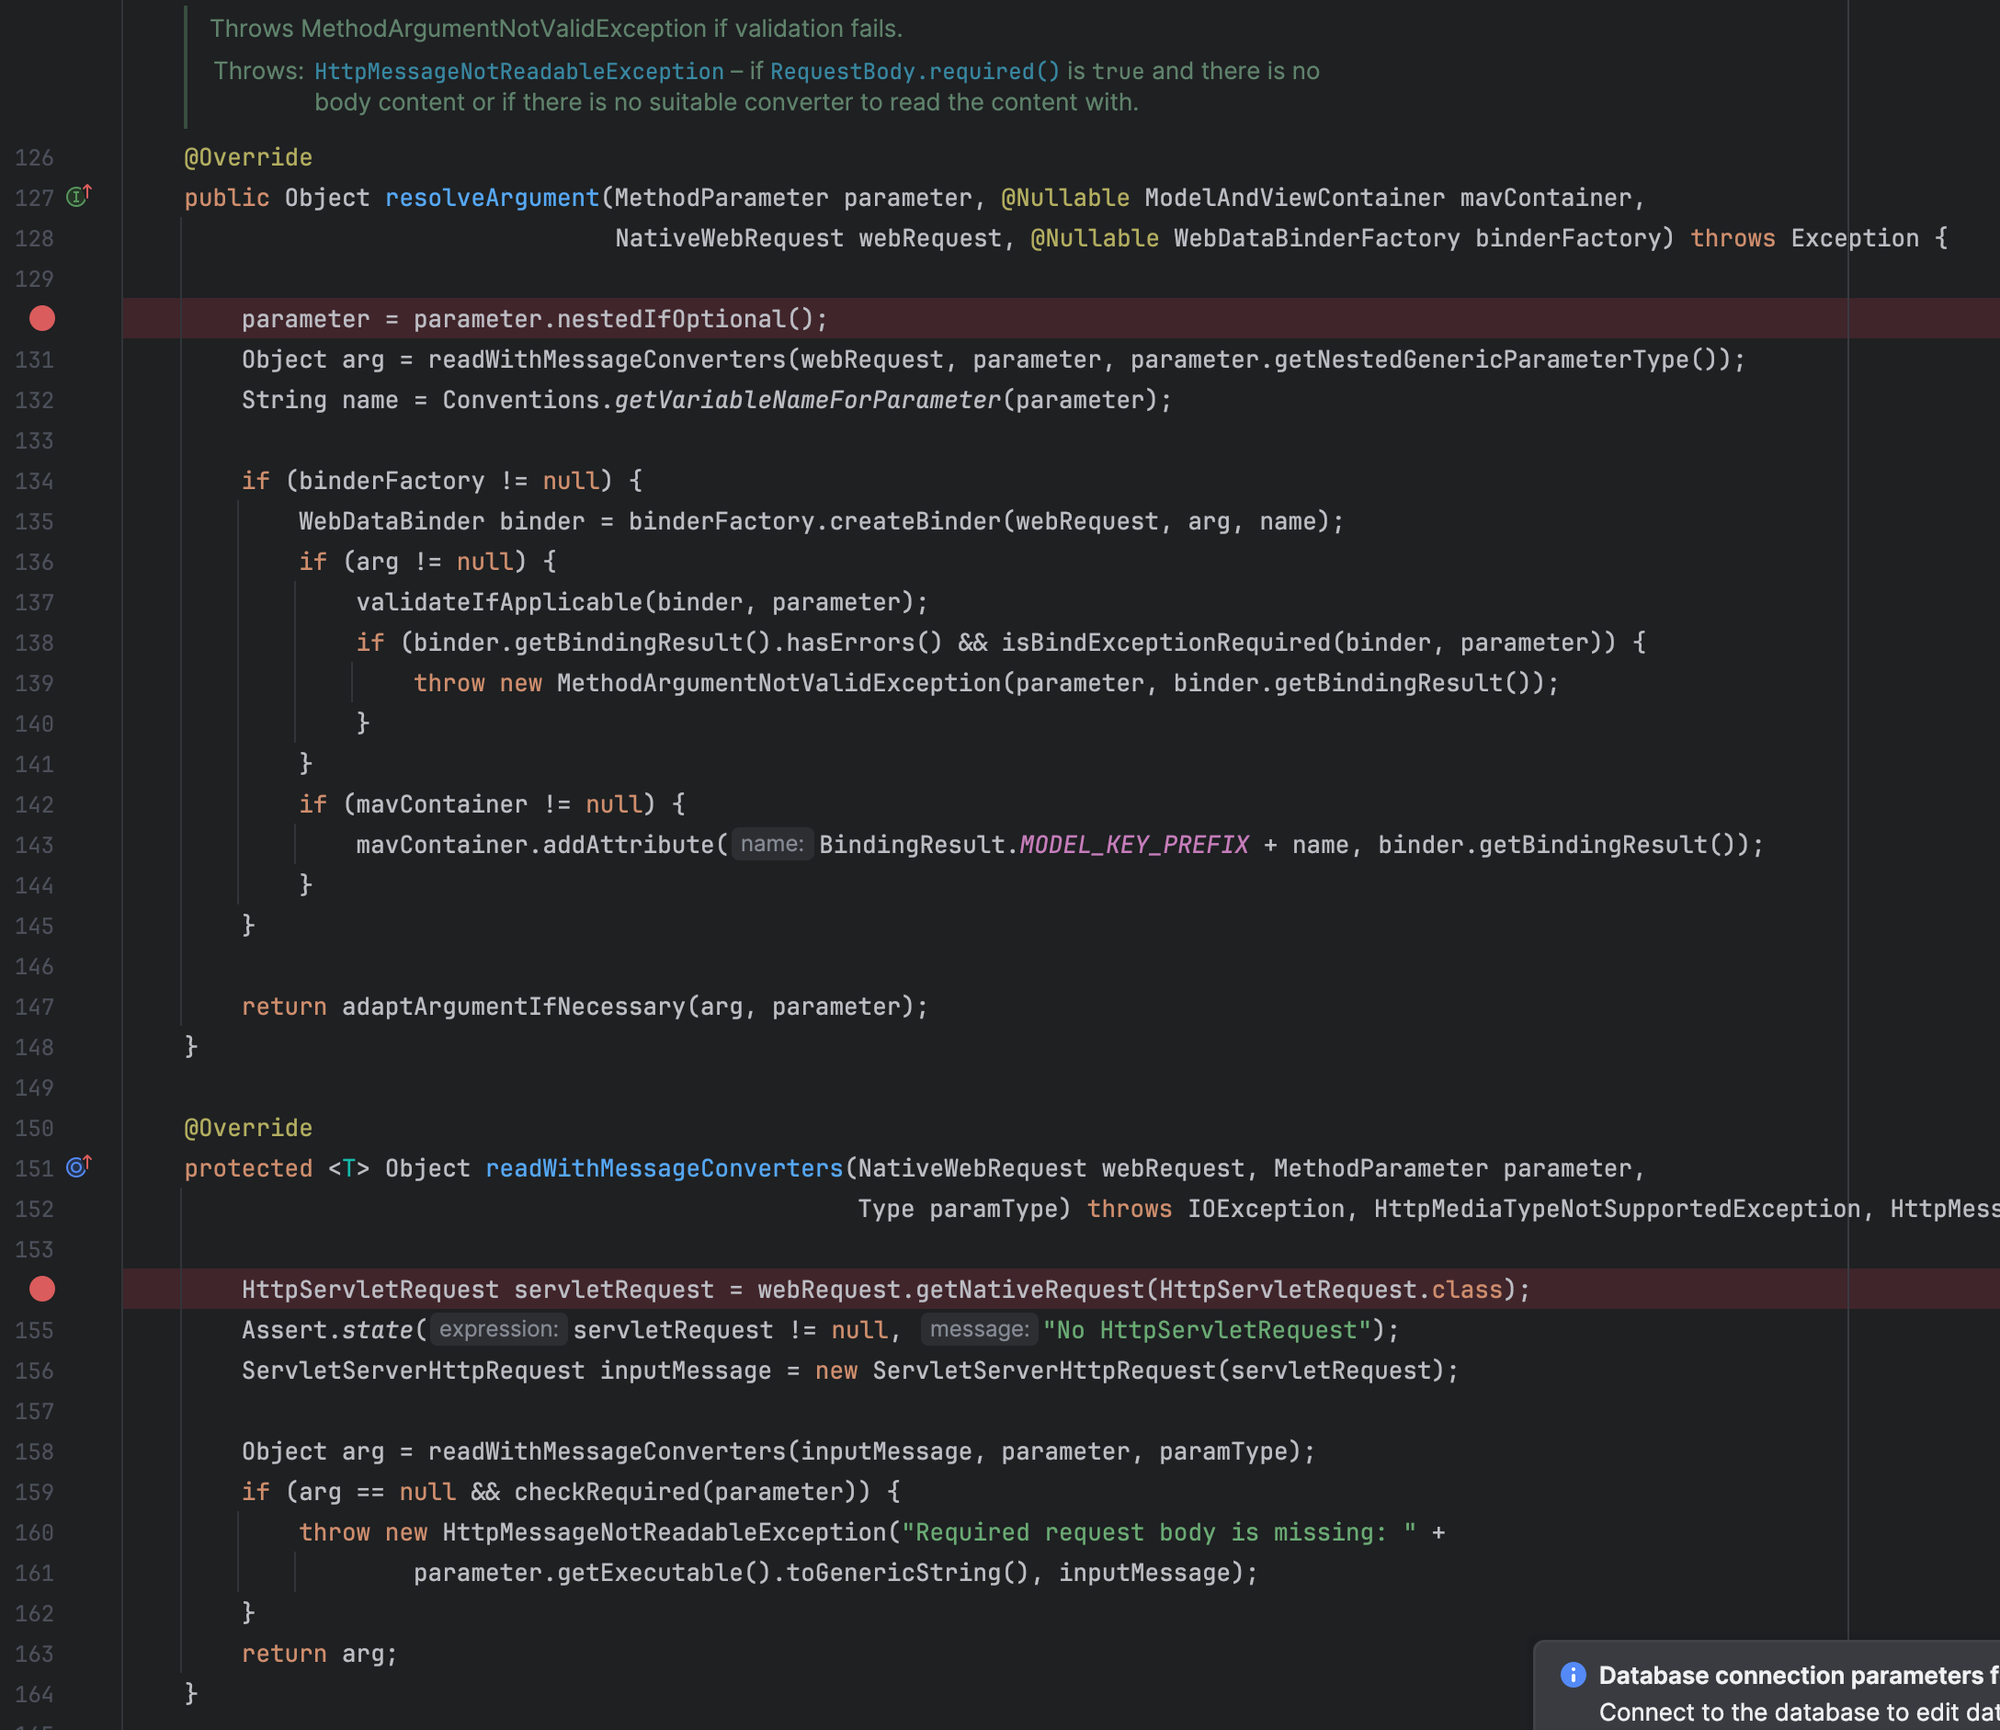The image size is (2000, 1730).
Task: Click line number 134 in the gutter
Action: [34, 481]
